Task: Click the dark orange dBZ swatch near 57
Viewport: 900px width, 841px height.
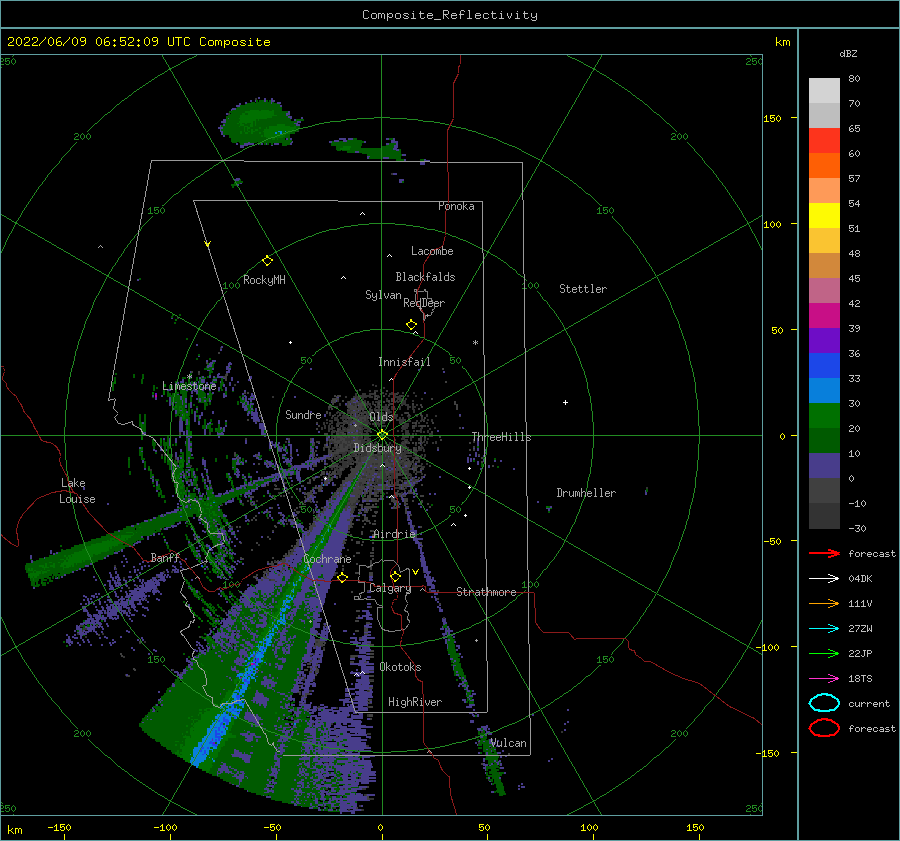Action: click(x=824, y=166)
